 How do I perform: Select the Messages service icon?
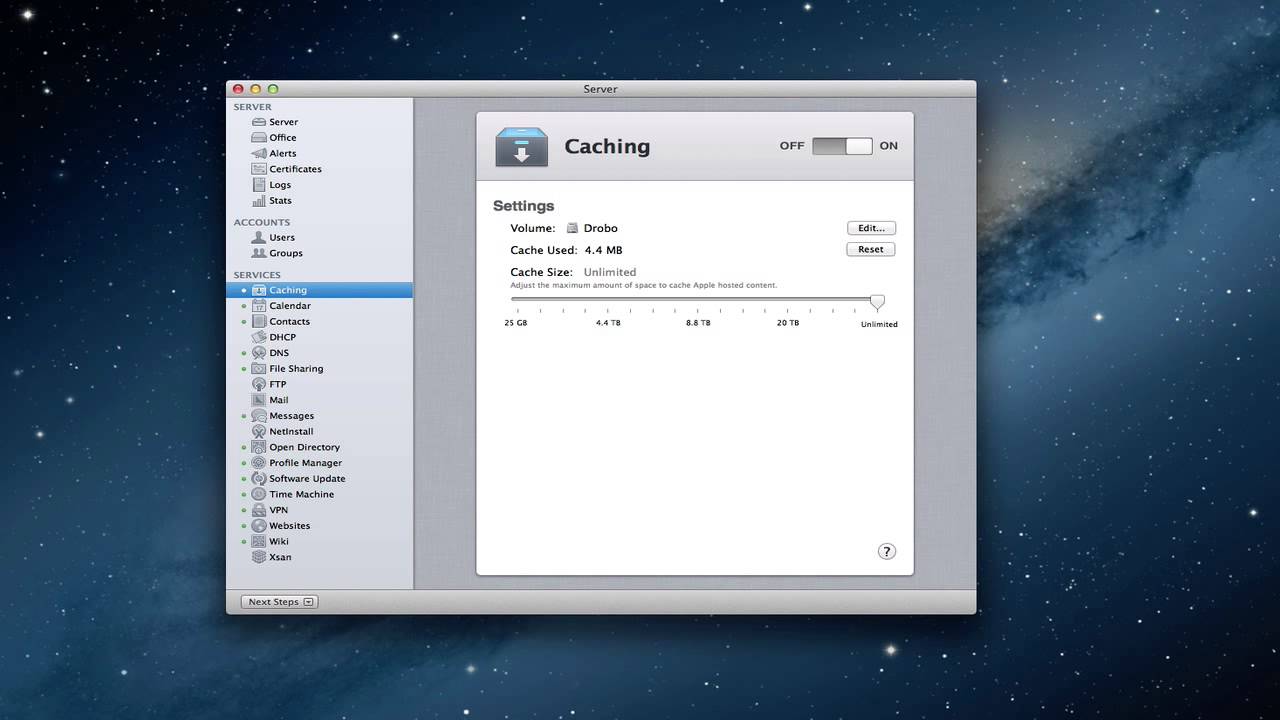pyautogui.click(x=259, y=416)
